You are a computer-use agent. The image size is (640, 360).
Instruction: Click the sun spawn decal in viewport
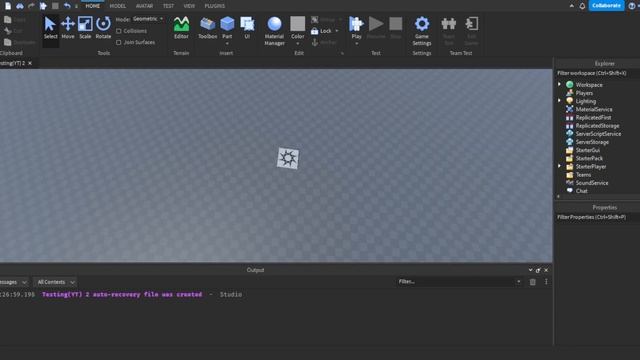tap(288, 158)
